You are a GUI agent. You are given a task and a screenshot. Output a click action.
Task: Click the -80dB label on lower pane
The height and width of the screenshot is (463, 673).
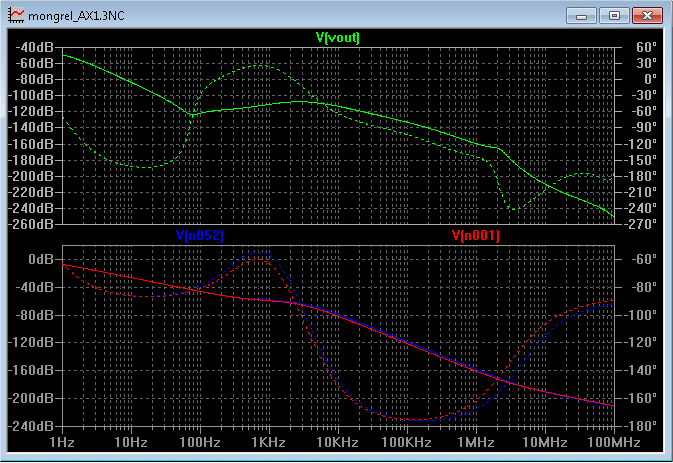(34, 315)
